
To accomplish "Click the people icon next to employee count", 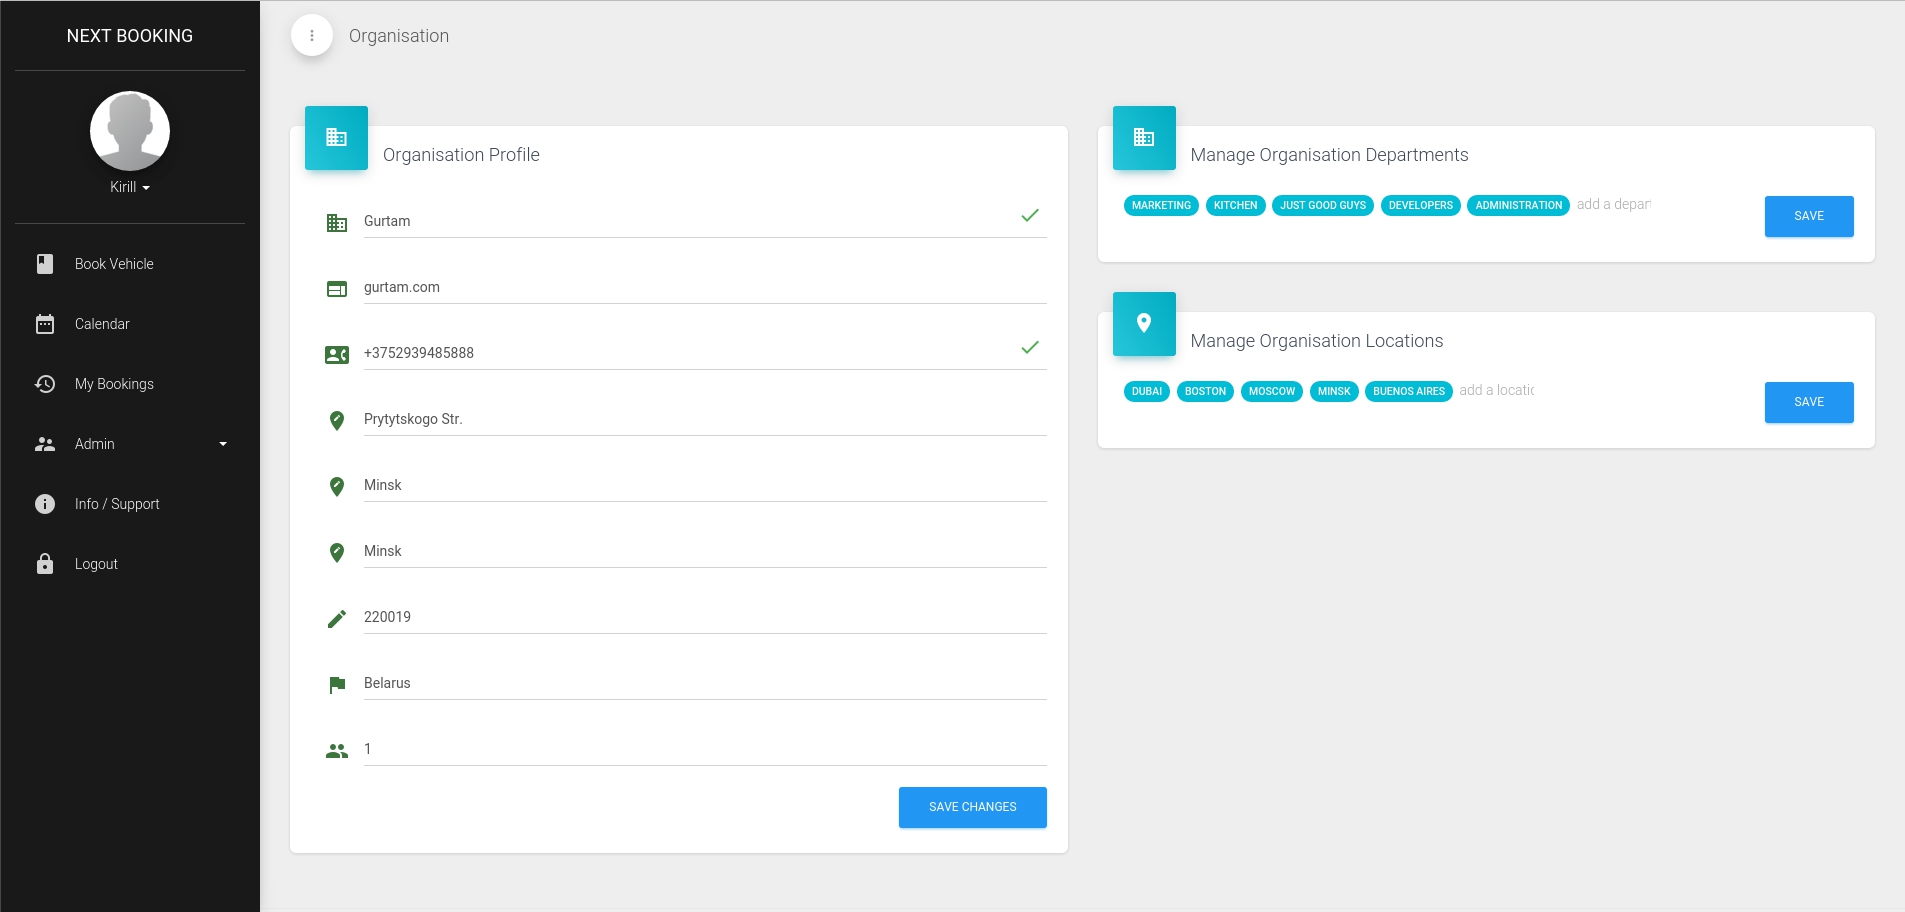I will [x=338, y=750].
